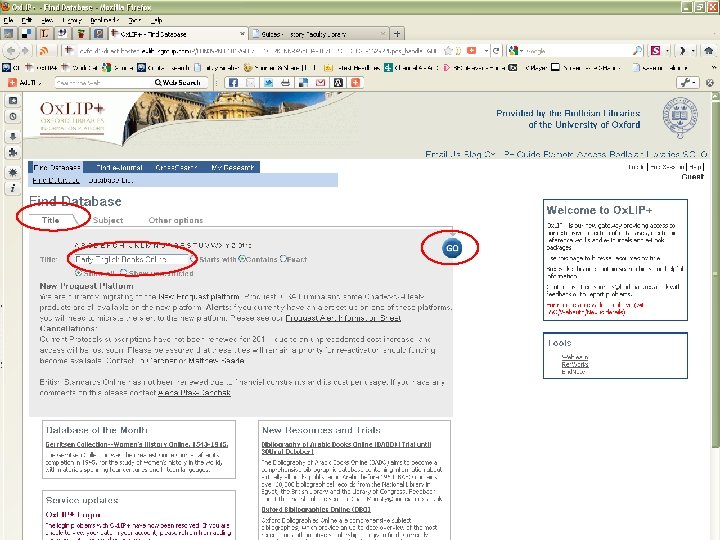This screenshot has width=720, height=540.
Task: Open the sidebar add-ons puzzle icon
Action: coord(13,152)
